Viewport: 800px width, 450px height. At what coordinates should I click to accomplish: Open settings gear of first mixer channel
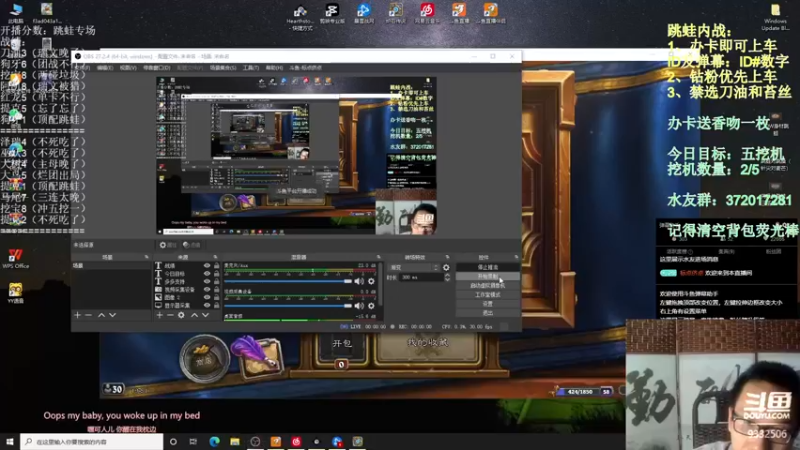click(x=371, y=281)
